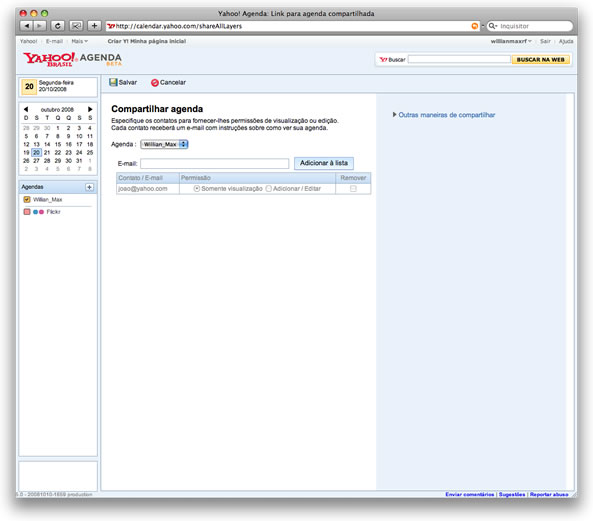The width and height of the screenshot is (593, 521).
Task: Click the Cancelar text button
Action: 173,82
